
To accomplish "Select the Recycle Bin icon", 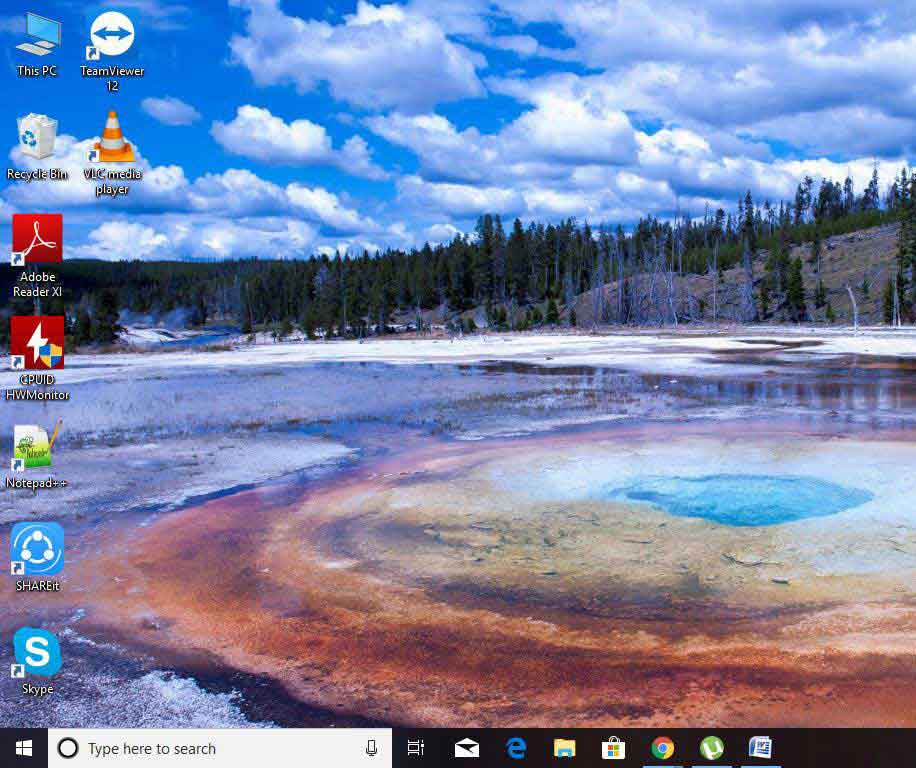I will pos(37,147).
